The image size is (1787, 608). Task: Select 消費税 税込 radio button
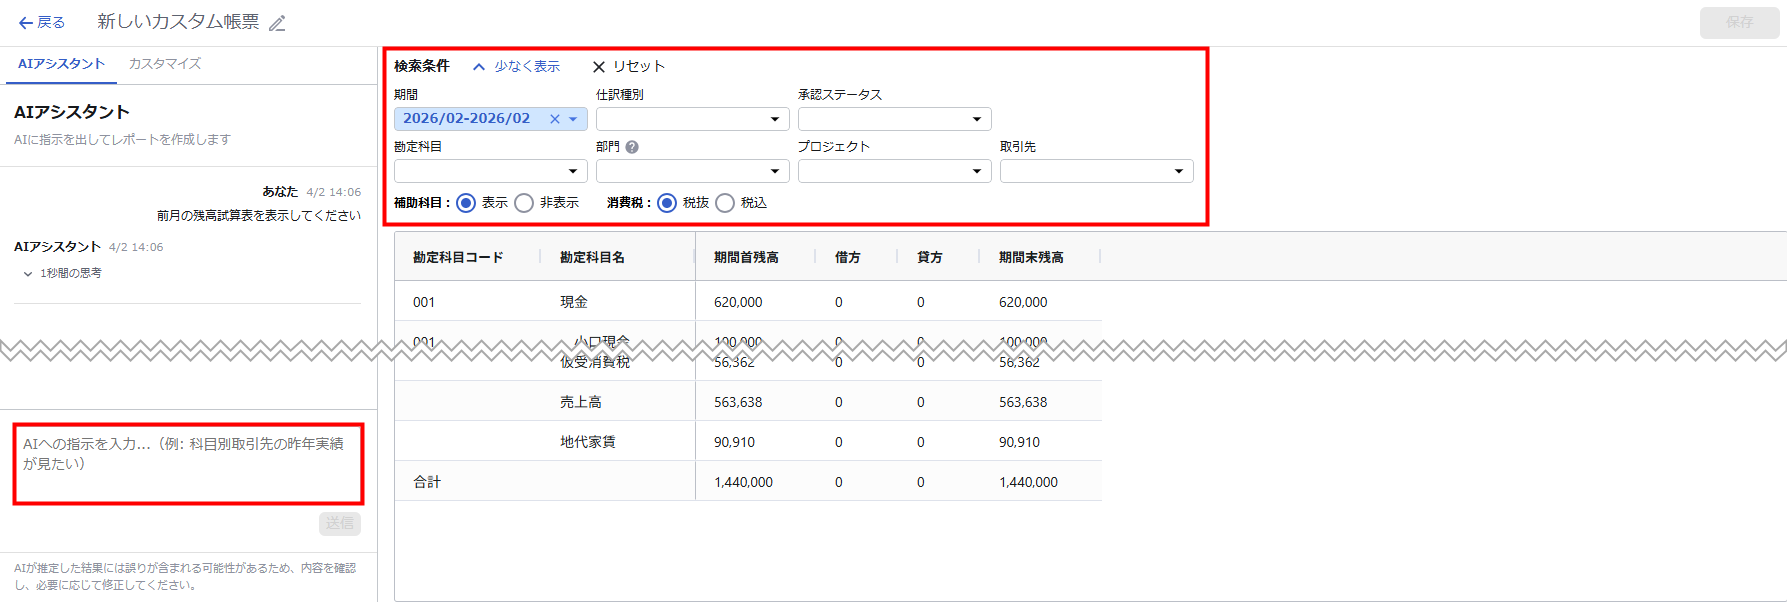[x=725, y=203]
